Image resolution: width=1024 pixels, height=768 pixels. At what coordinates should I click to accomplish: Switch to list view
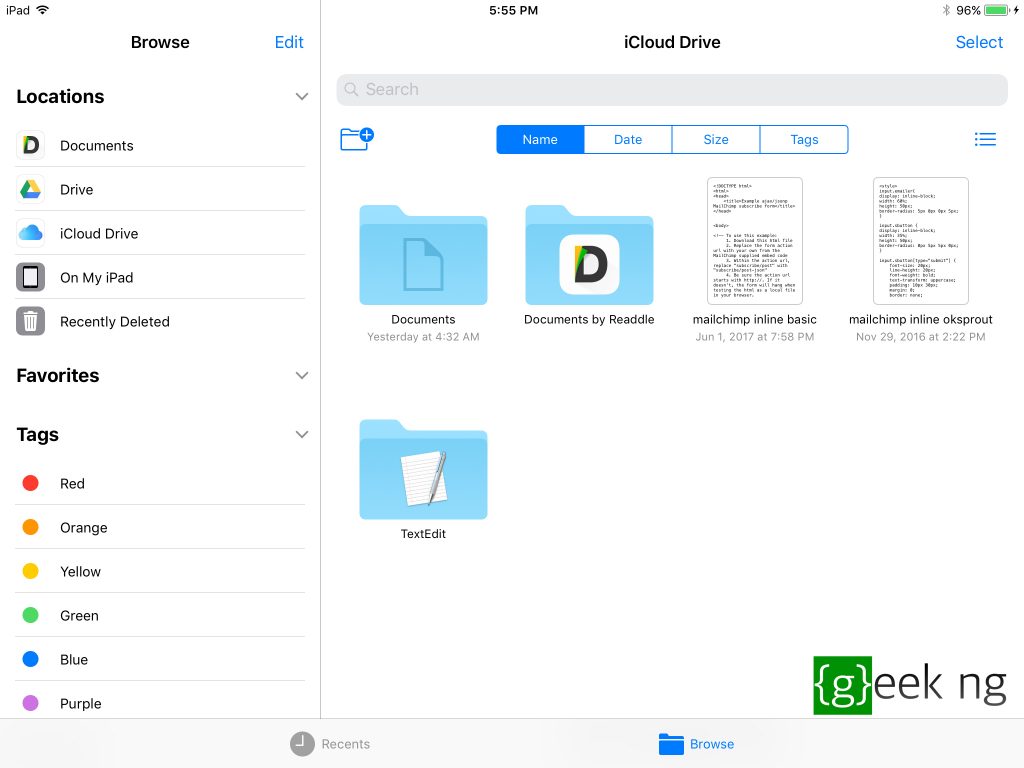click(985, 139)
